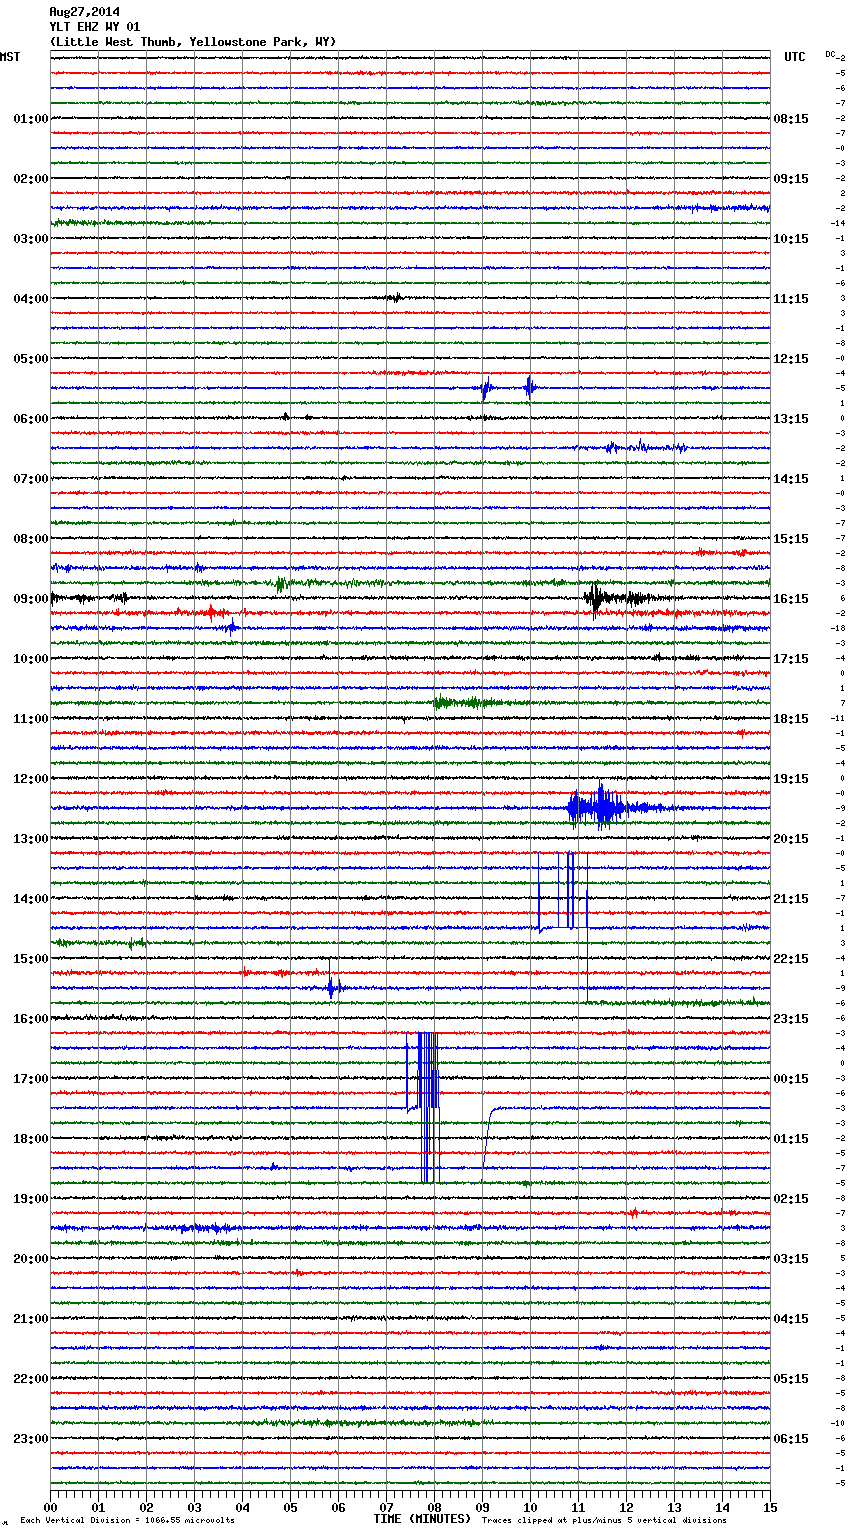Click the tall blue clipped spikes between 13:00 and 14:00
Viewport: 850px width, 1534px height.
click(563, 892)
